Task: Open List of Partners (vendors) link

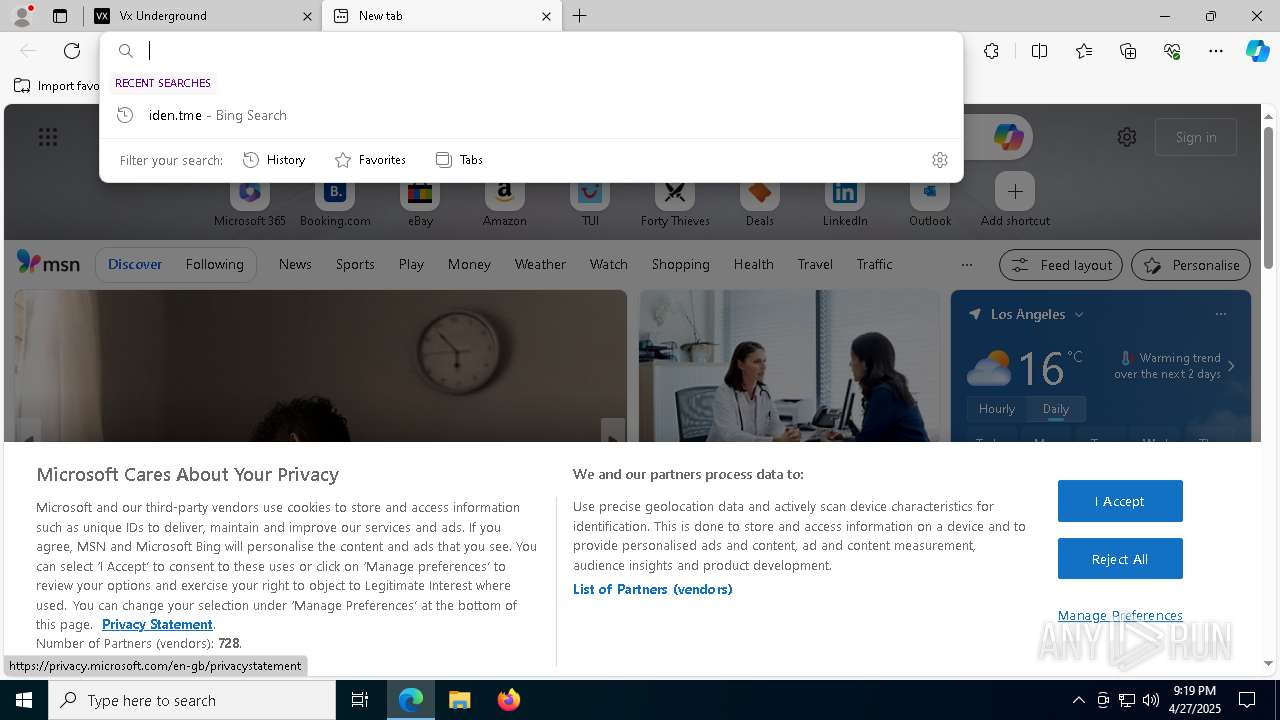Action: 652,589
